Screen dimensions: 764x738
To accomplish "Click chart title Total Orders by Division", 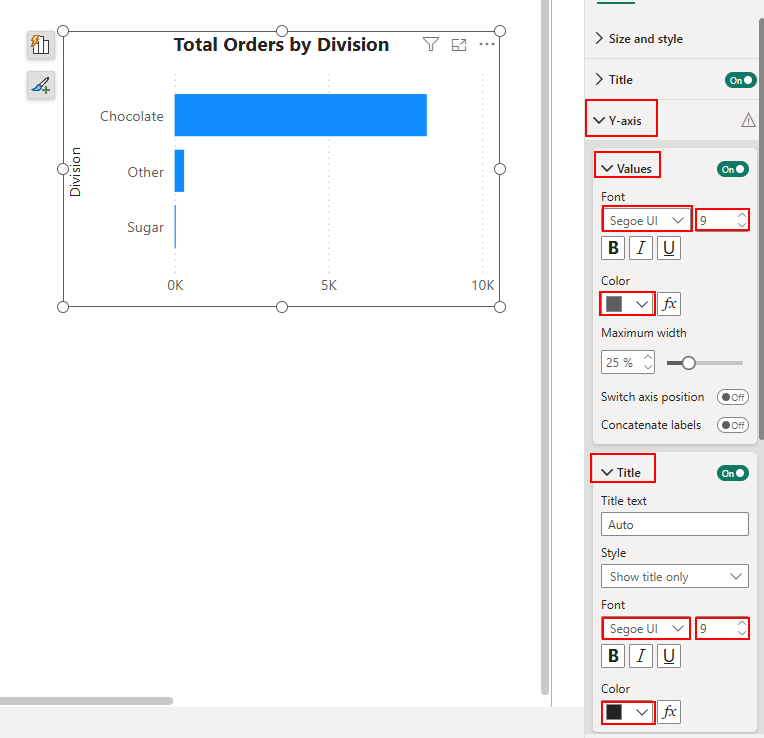I will point(282,45).
